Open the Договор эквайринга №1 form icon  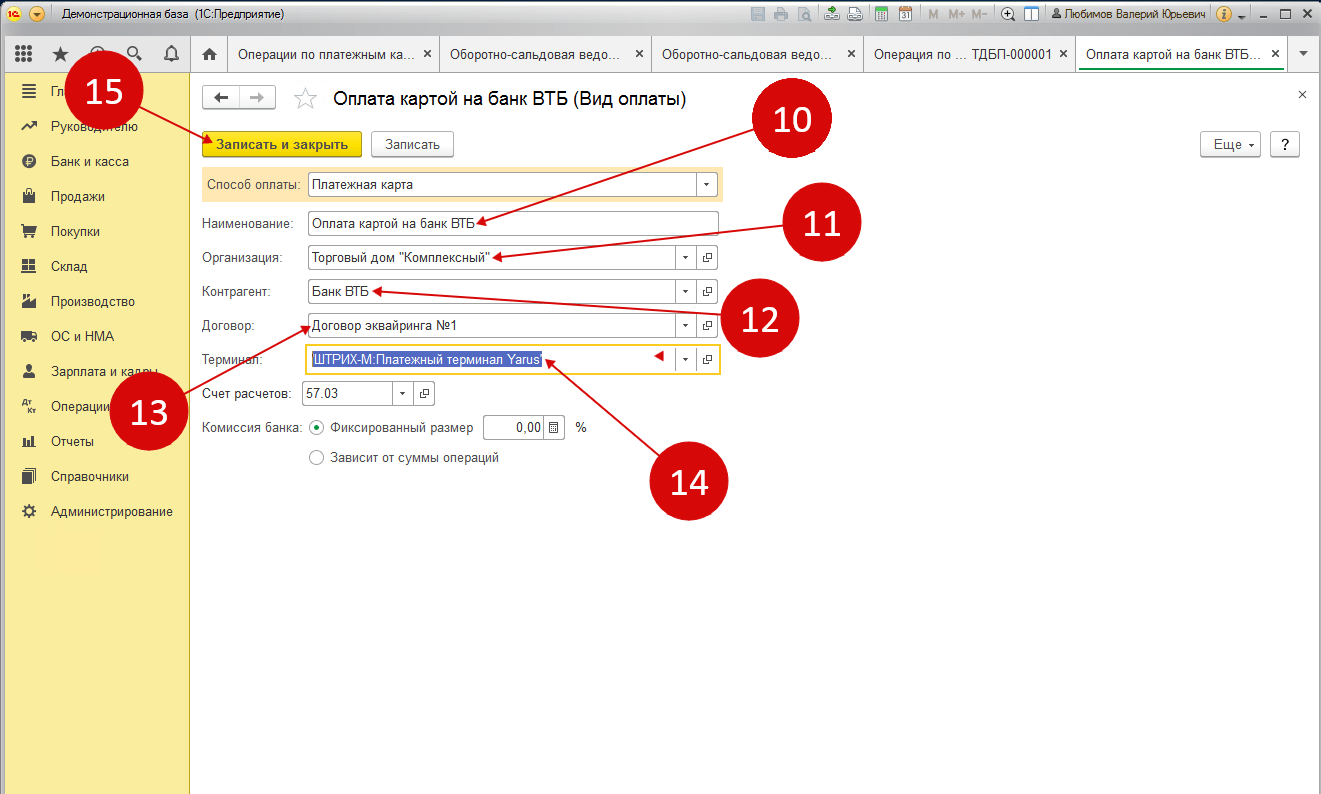[x=707, y=325]
